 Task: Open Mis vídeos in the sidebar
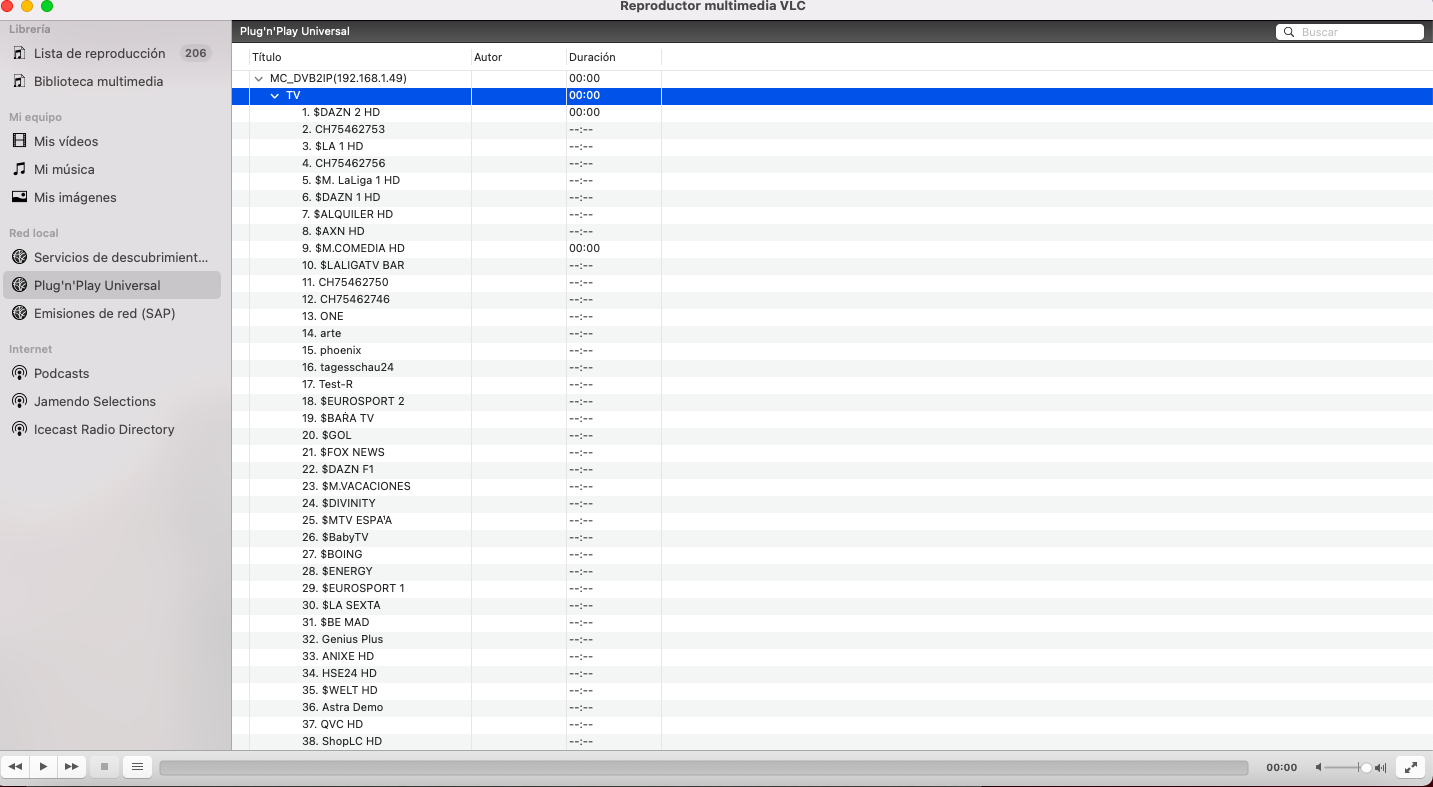[66, 141]
